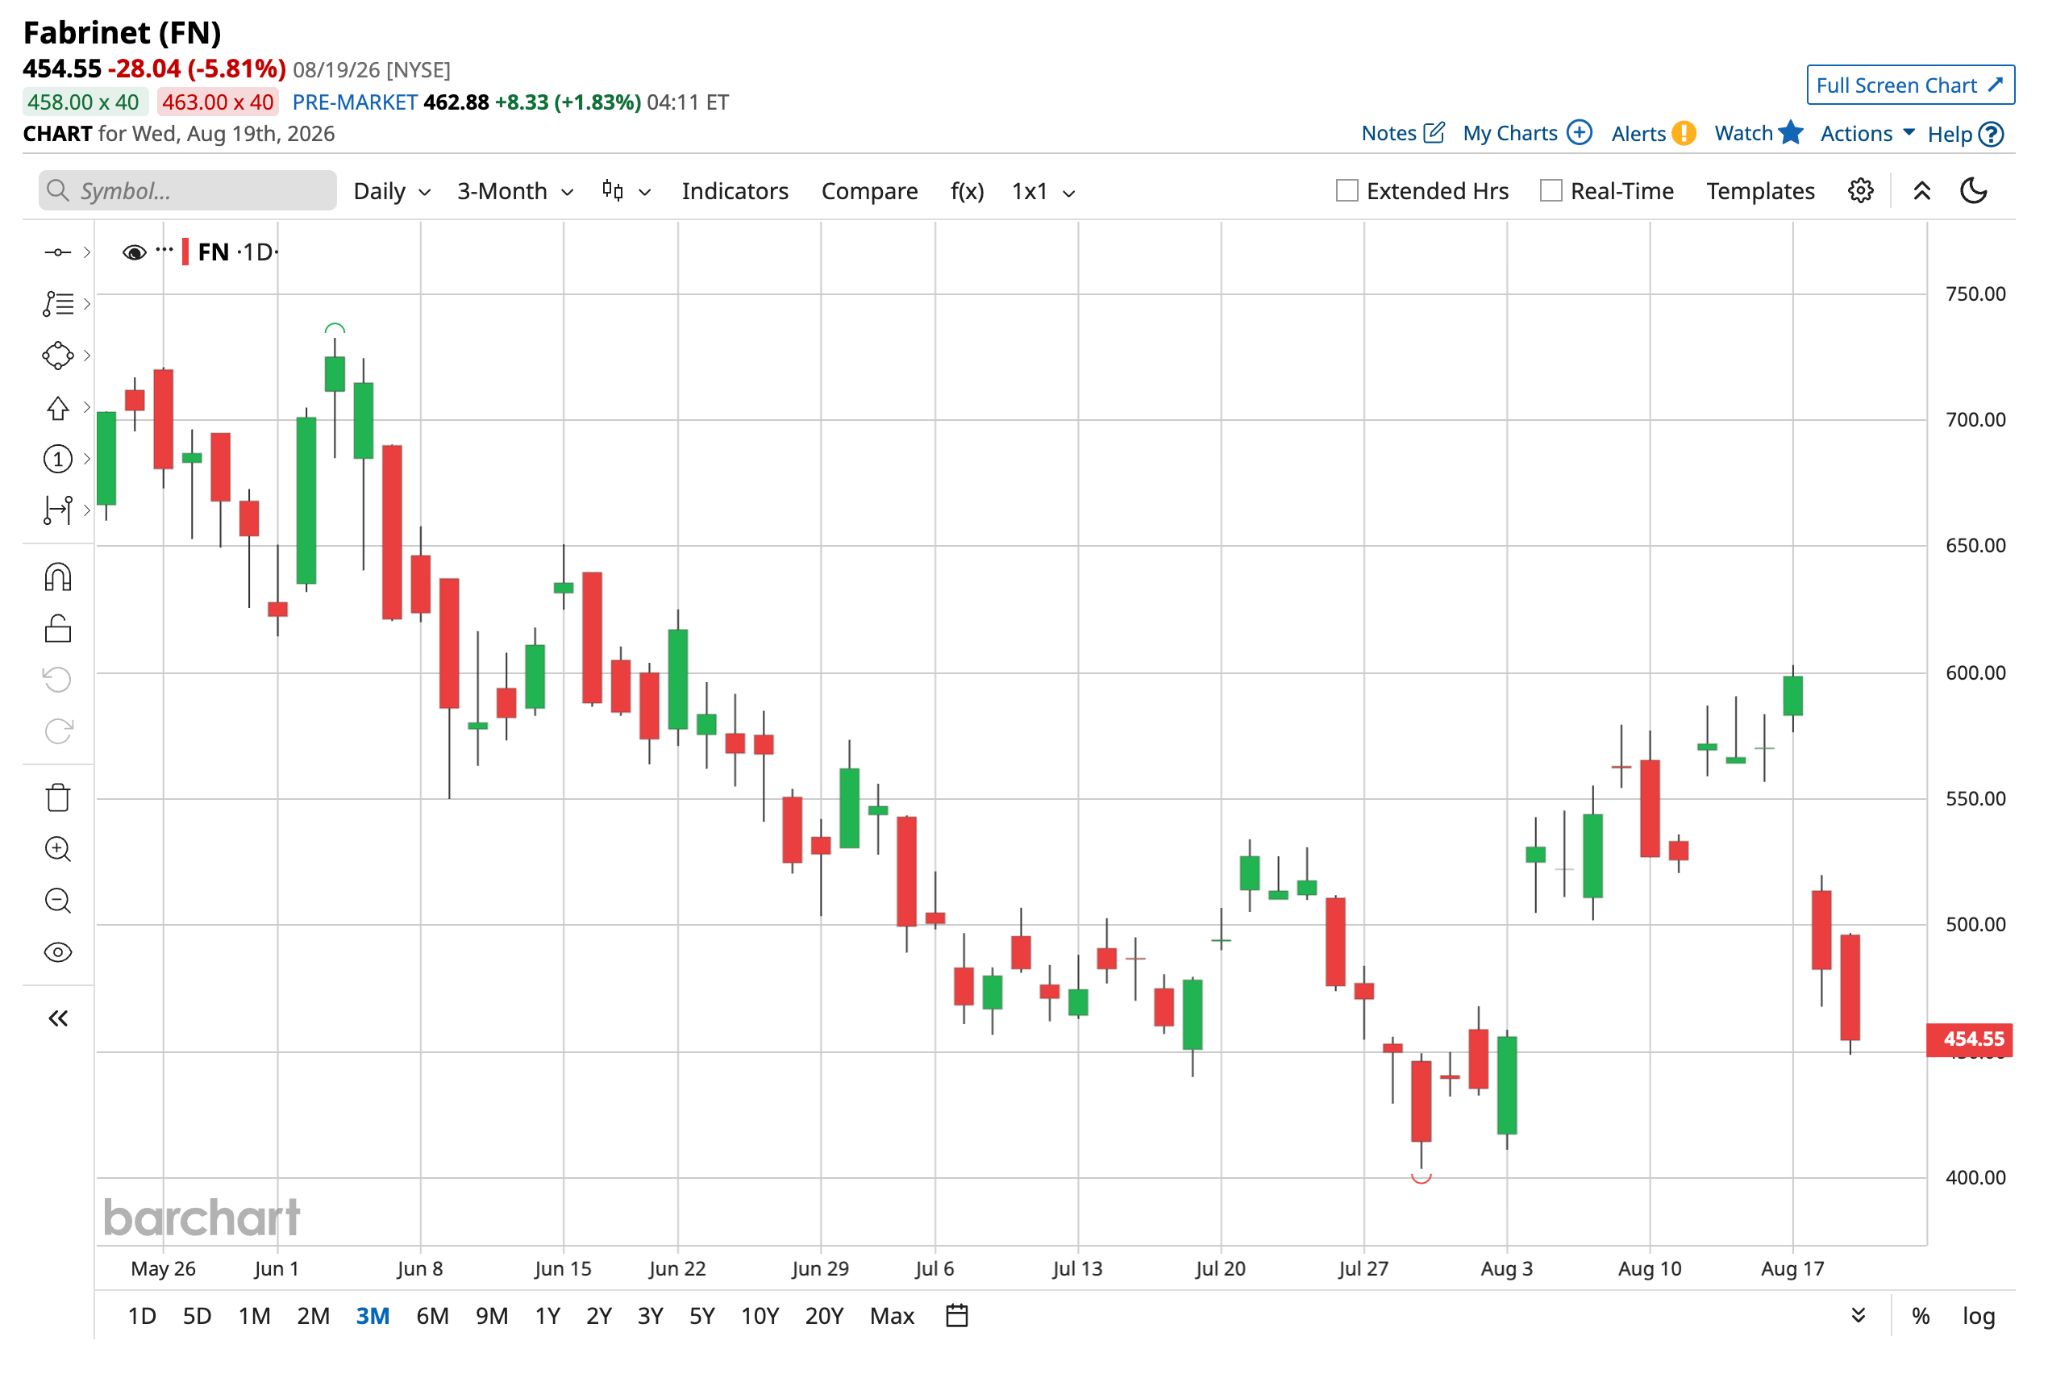Open Notes for this chart

click(x=1403, y=133)
